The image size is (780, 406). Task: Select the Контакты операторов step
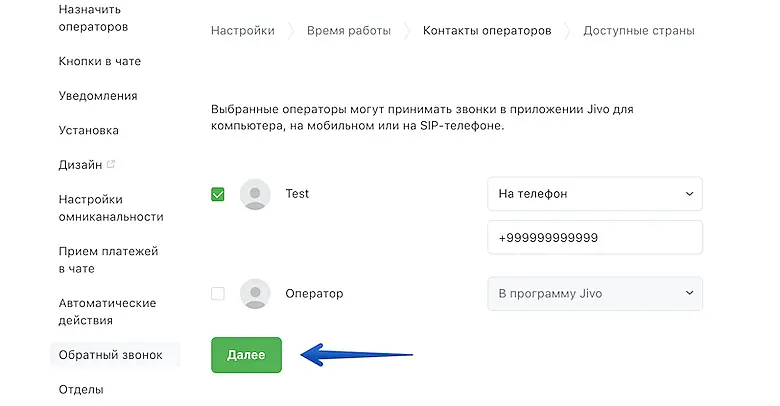(486, 31)
